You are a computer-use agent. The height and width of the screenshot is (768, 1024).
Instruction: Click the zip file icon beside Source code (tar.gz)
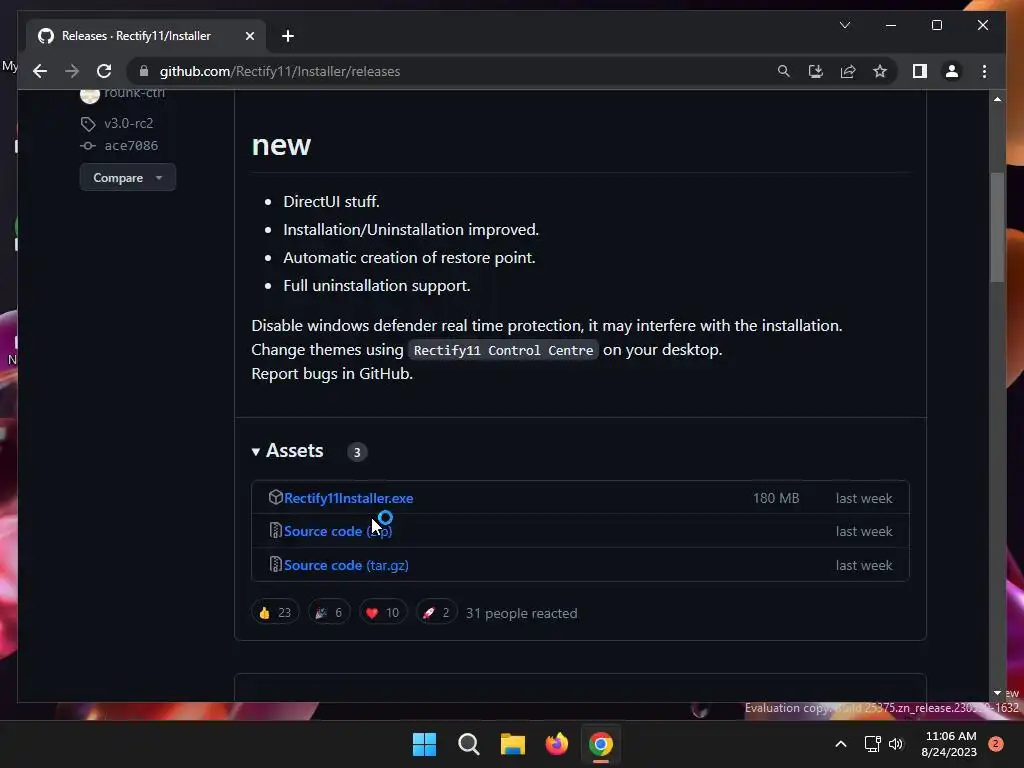[276, 564]
